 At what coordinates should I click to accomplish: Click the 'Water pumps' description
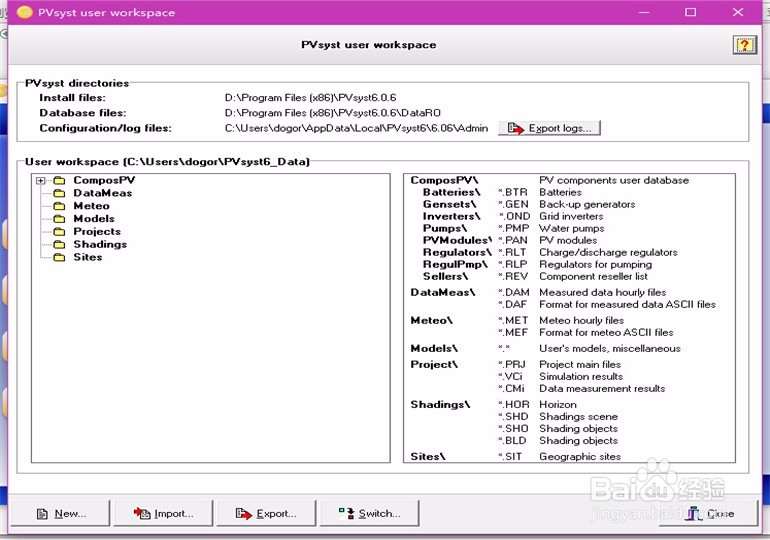(572, 228)
